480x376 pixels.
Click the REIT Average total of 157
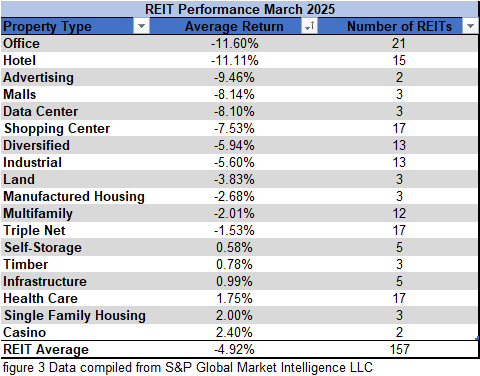(399, 349)
